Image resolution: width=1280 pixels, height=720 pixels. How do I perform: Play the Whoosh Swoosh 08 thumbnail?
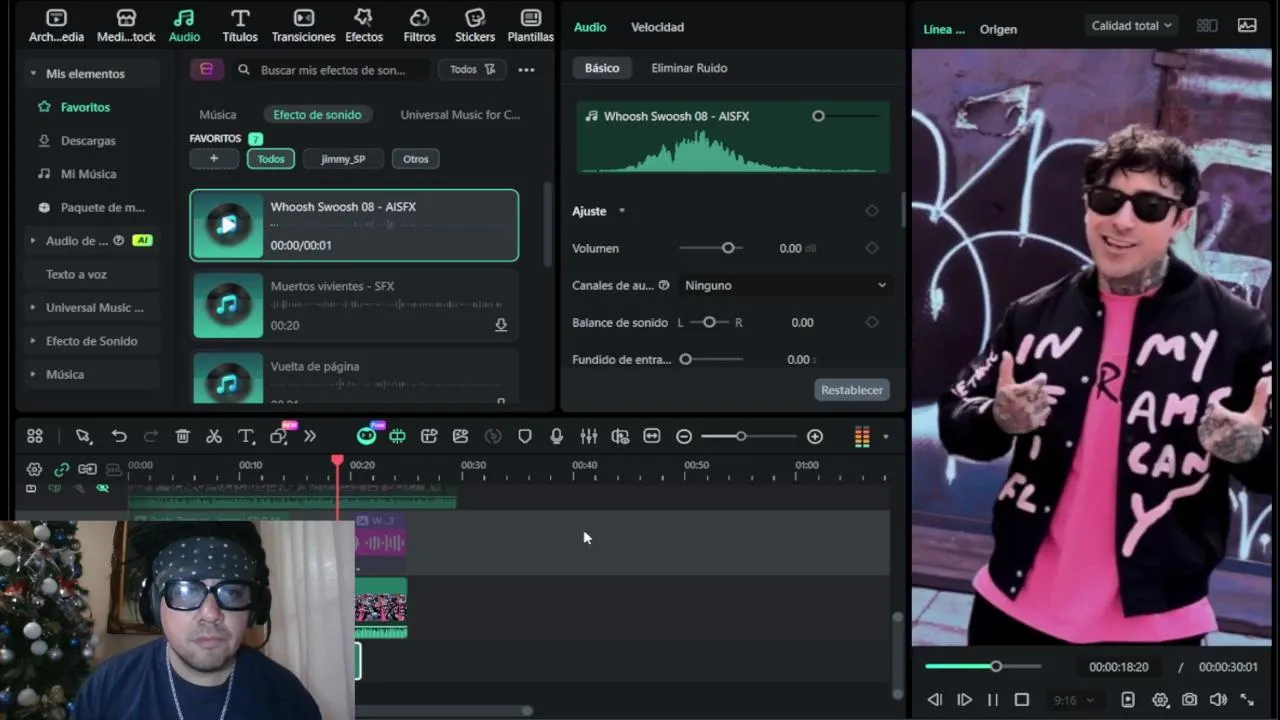pyautogui.click(x=228, y=225)
